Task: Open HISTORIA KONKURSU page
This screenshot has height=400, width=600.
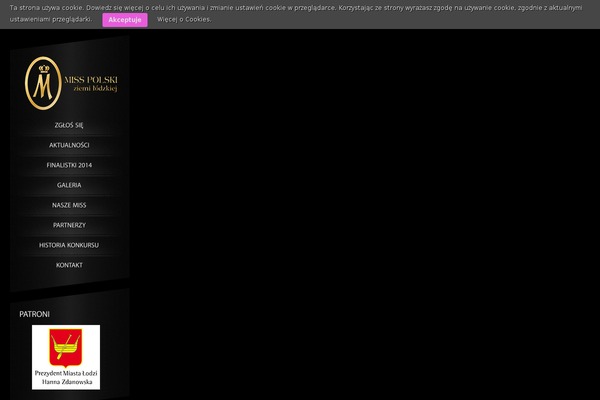Action: click(69, 245)
